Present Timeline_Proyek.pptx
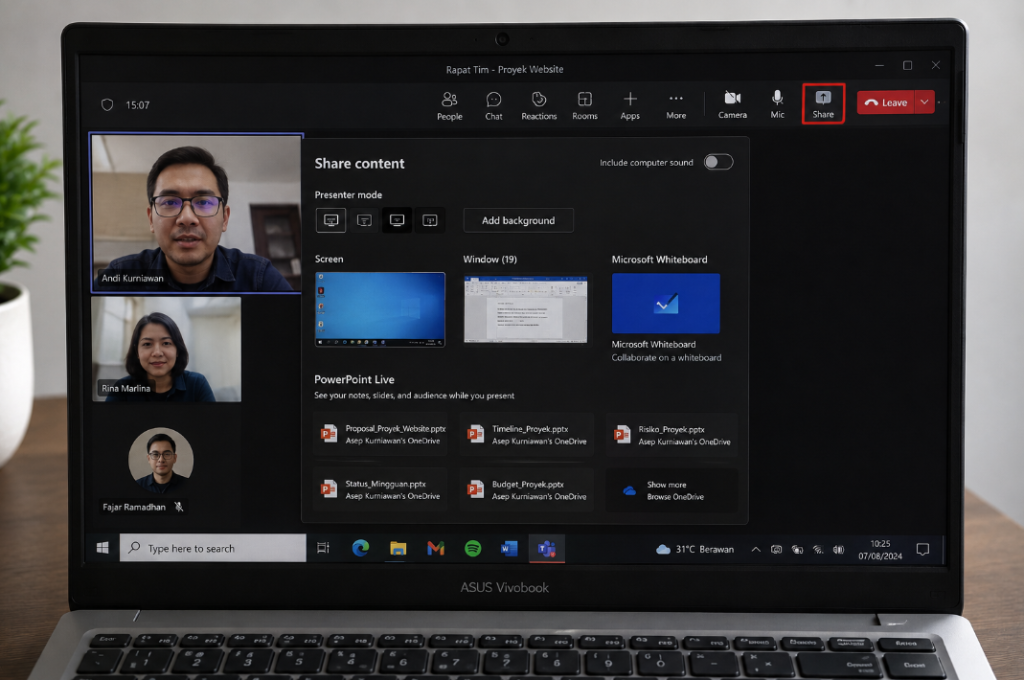The width and height of the screenshot is (1024, 680). point(527,434)
